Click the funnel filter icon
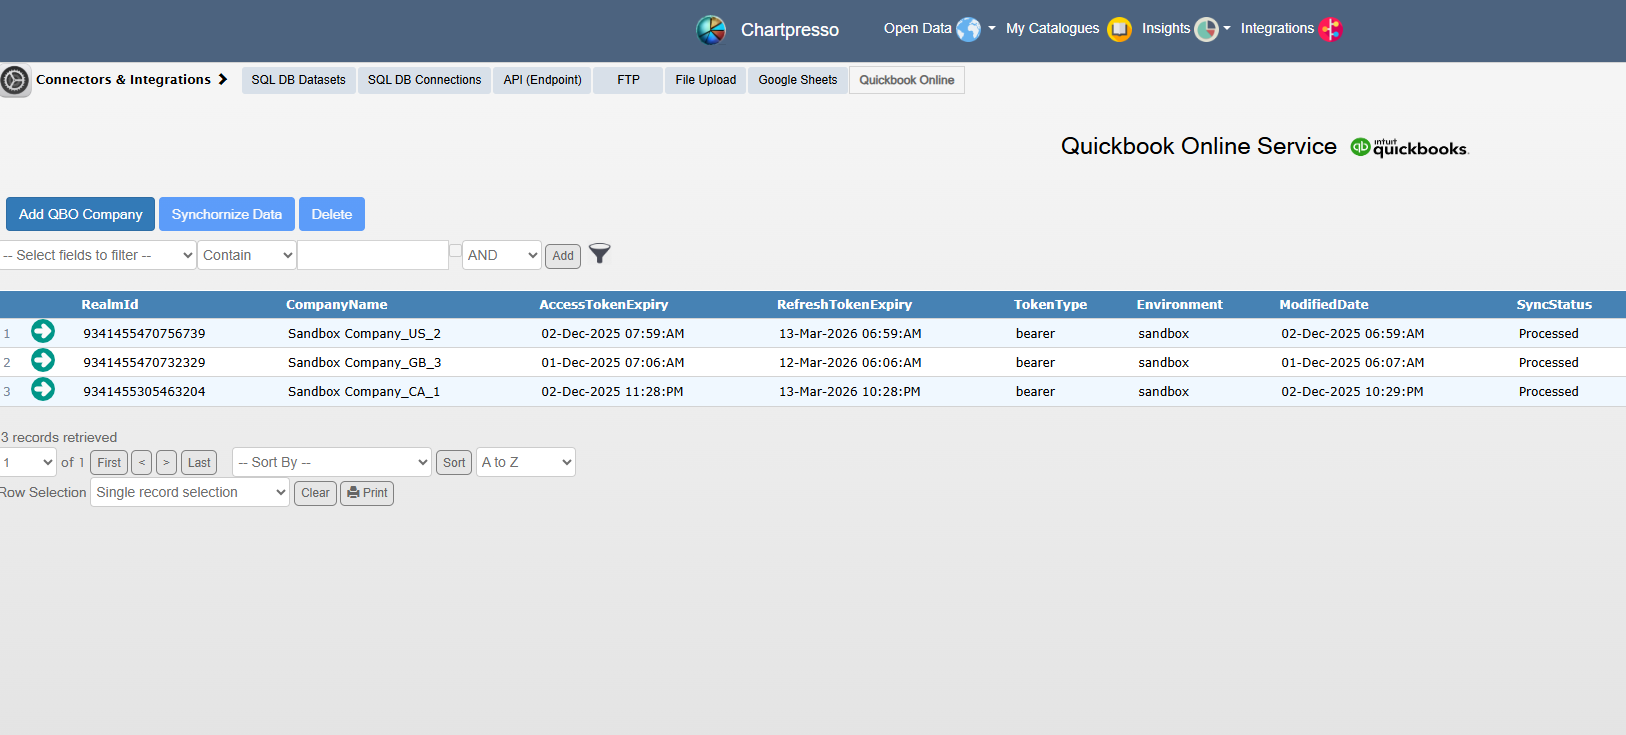 (x=599, y=254)
